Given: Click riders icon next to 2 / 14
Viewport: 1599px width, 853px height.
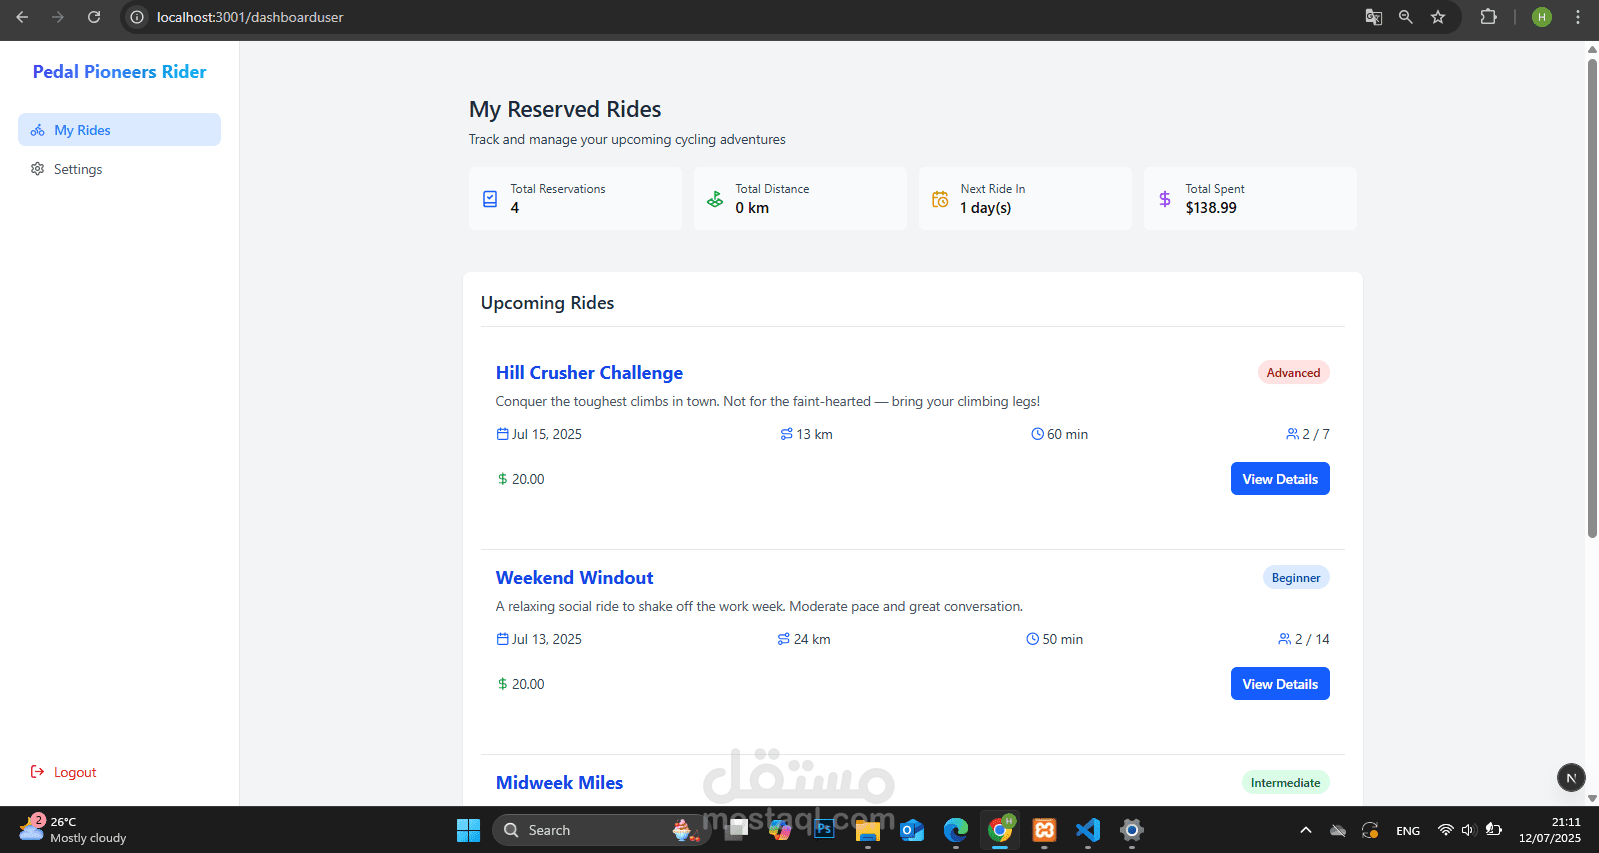Looking at the screenshot, I should tap(1285, 639).
